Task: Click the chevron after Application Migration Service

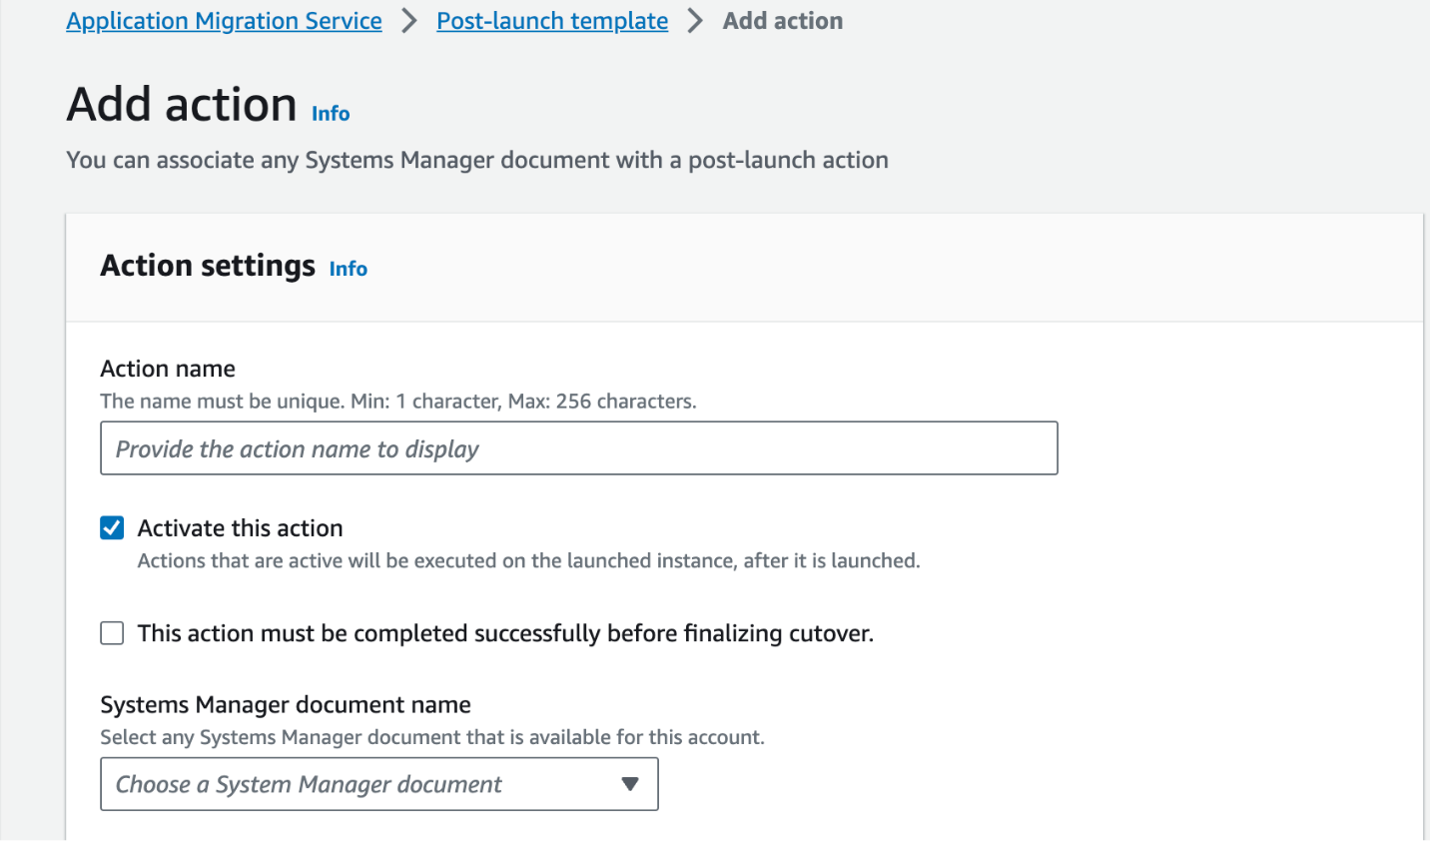Action: pyautogui.click(x=409, y=21)
